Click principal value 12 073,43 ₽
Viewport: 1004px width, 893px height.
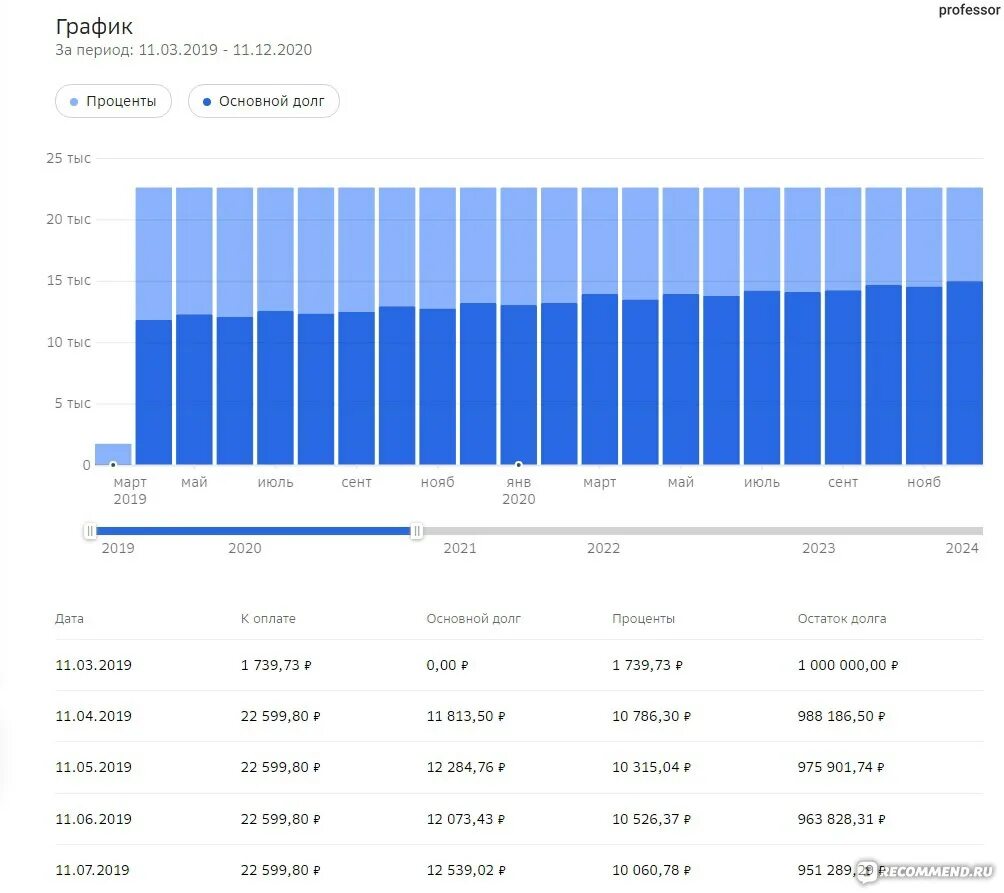(466, 819)
